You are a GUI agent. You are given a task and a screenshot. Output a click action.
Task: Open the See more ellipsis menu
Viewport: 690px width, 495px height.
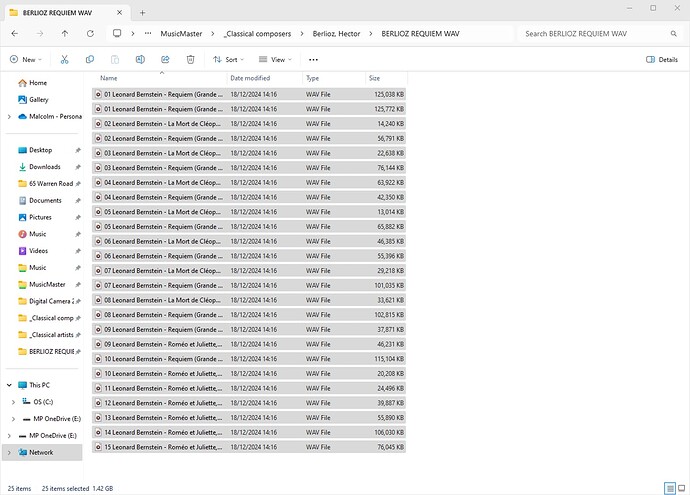pyautogui.click(x=313, y=59)
